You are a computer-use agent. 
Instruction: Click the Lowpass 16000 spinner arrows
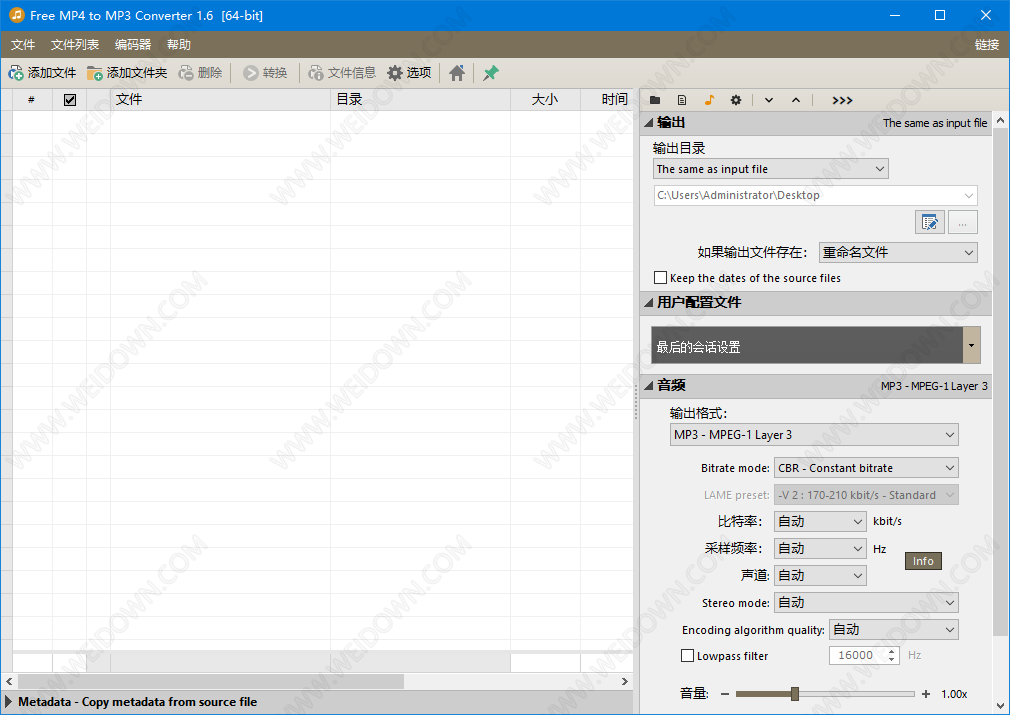(x=891, y=656)
